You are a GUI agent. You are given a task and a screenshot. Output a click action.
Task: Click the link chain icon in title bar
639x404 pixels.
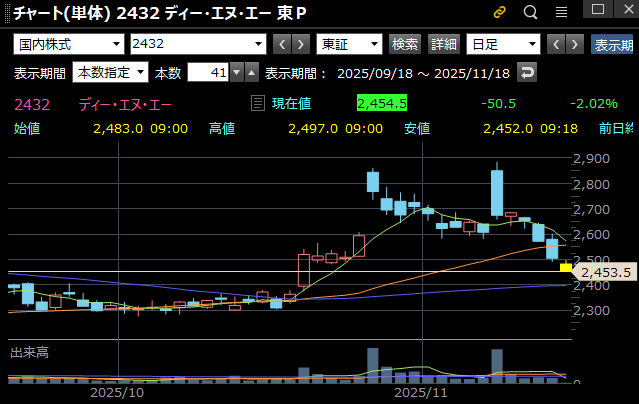click(500, 12)
